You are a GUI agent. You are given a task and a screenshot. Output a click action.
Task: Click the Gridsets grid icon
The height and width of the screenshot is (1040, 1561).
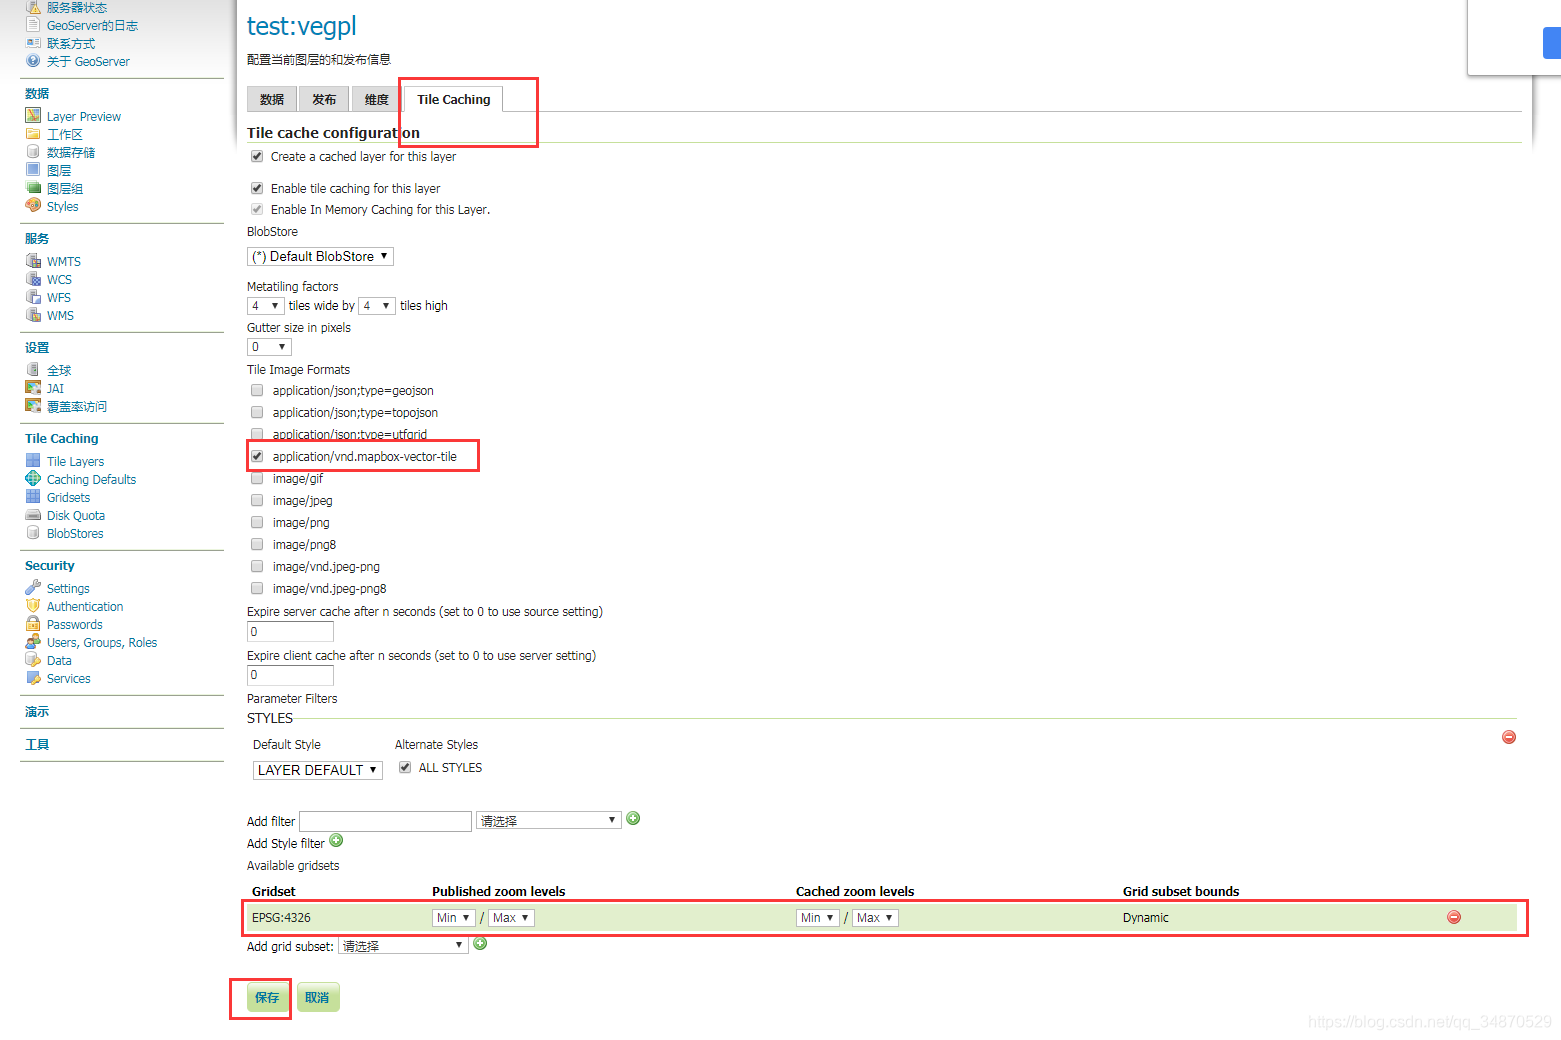pos(33,497)
